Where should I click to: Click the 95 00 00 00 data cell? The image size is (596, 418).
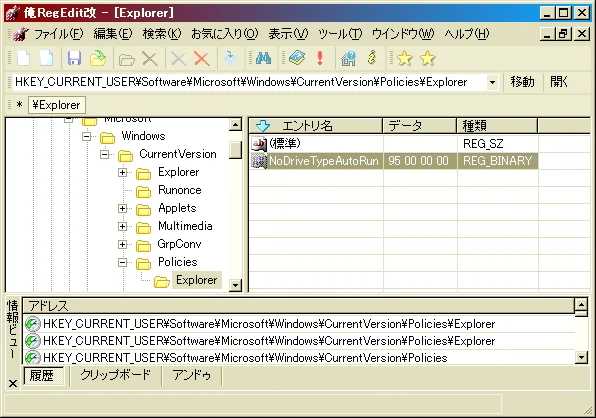pyautogui.click(x=420, y=161)
